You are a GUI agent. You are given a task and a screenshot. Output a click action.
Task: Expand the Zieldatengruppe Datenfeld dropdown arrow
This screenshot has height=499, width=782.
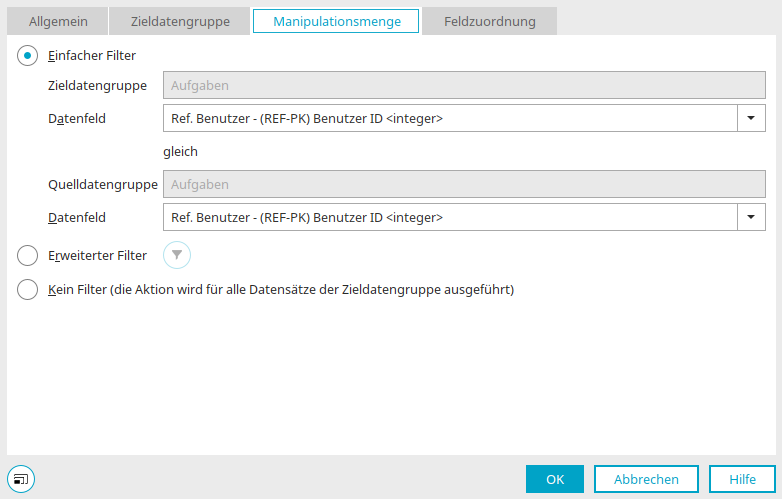click(x=751, y=118)
